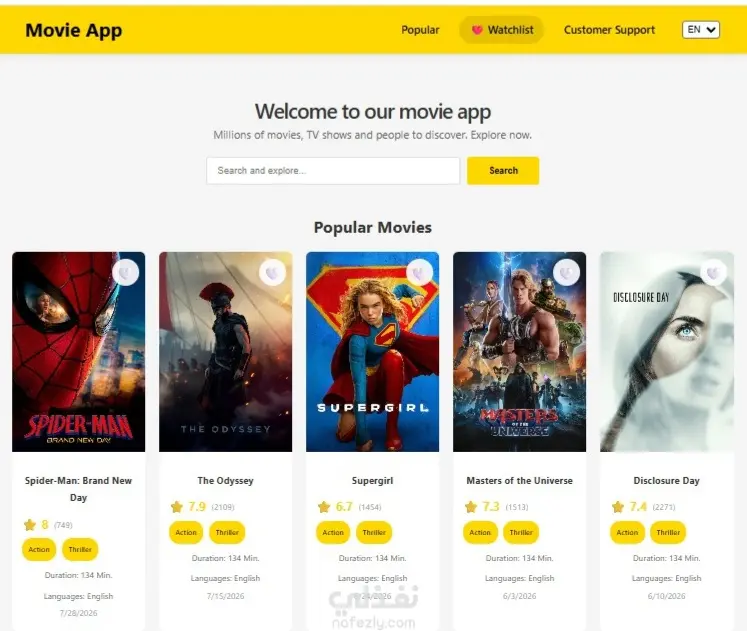The width and height of the screenshot is (747, 631).
Task: Click the 6/3/2026 release date
Action: (519, 596)
